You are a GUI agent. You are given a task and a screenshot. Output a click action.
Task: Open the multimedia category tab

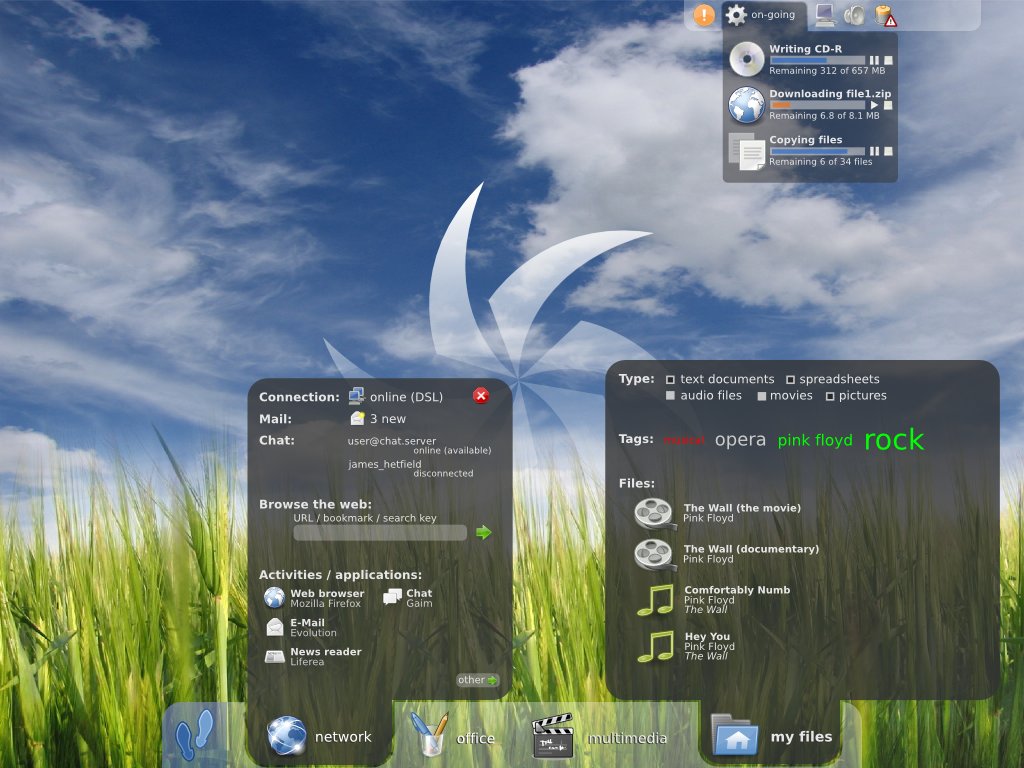pyautogui.click(x=600, y=738)
